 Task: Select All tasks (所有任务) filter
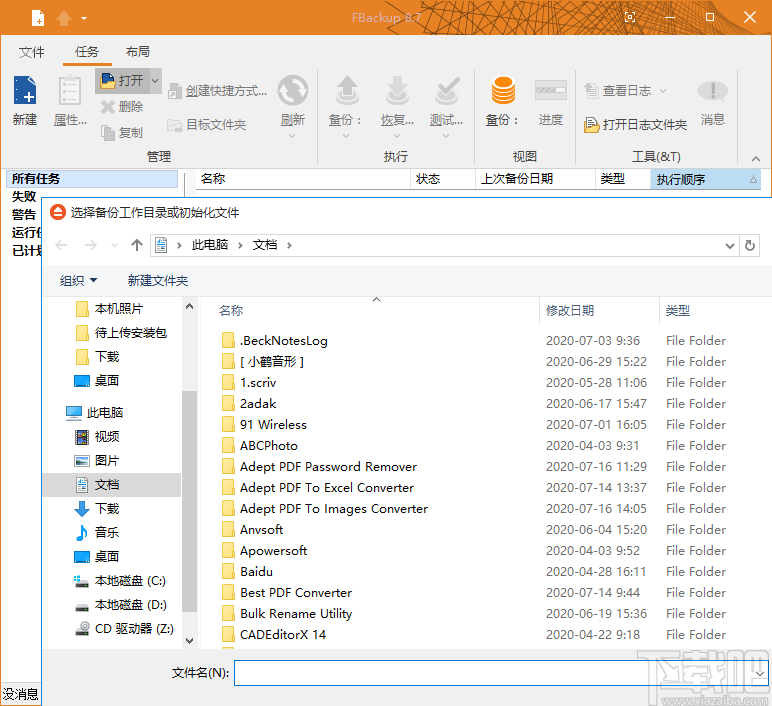pyautogui.click(x=92, y=179)
